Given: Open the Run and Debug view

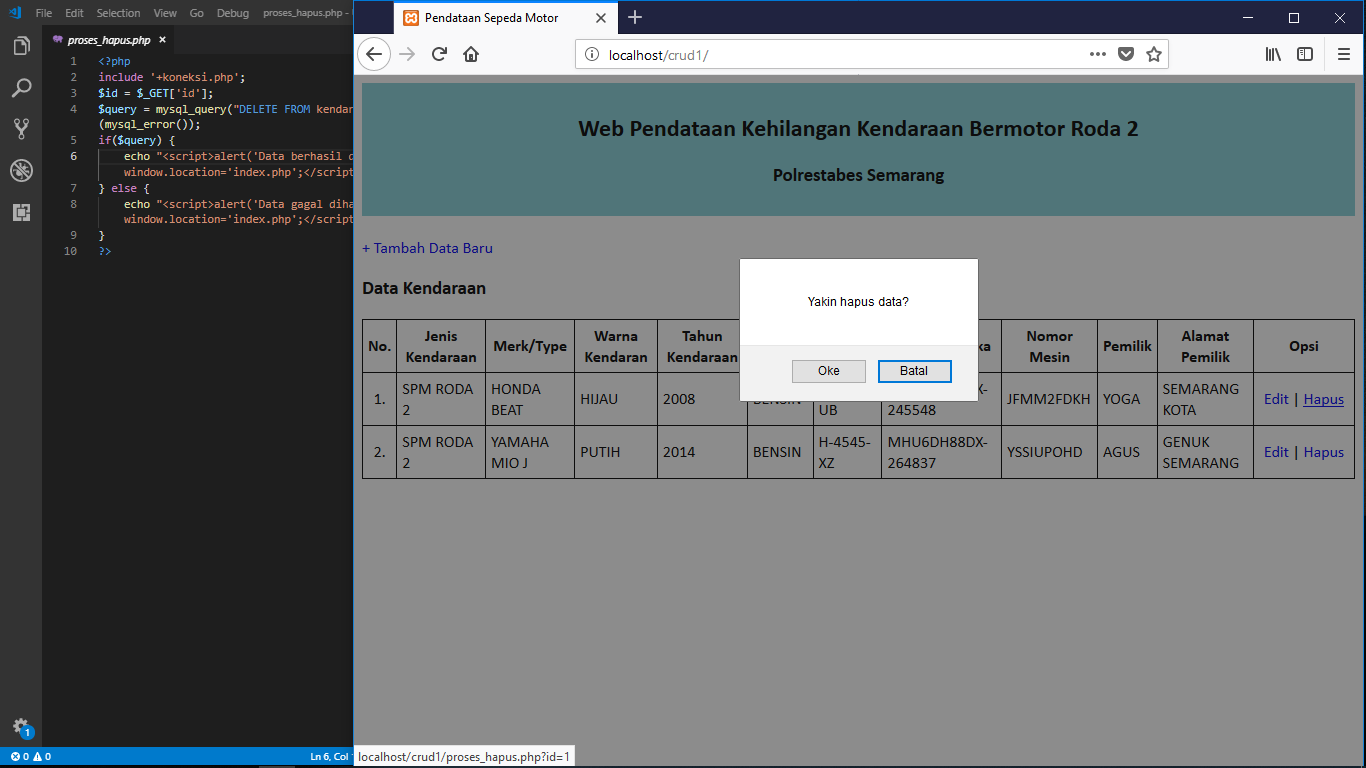Looking at the screenshot, I should coord(21,170).
